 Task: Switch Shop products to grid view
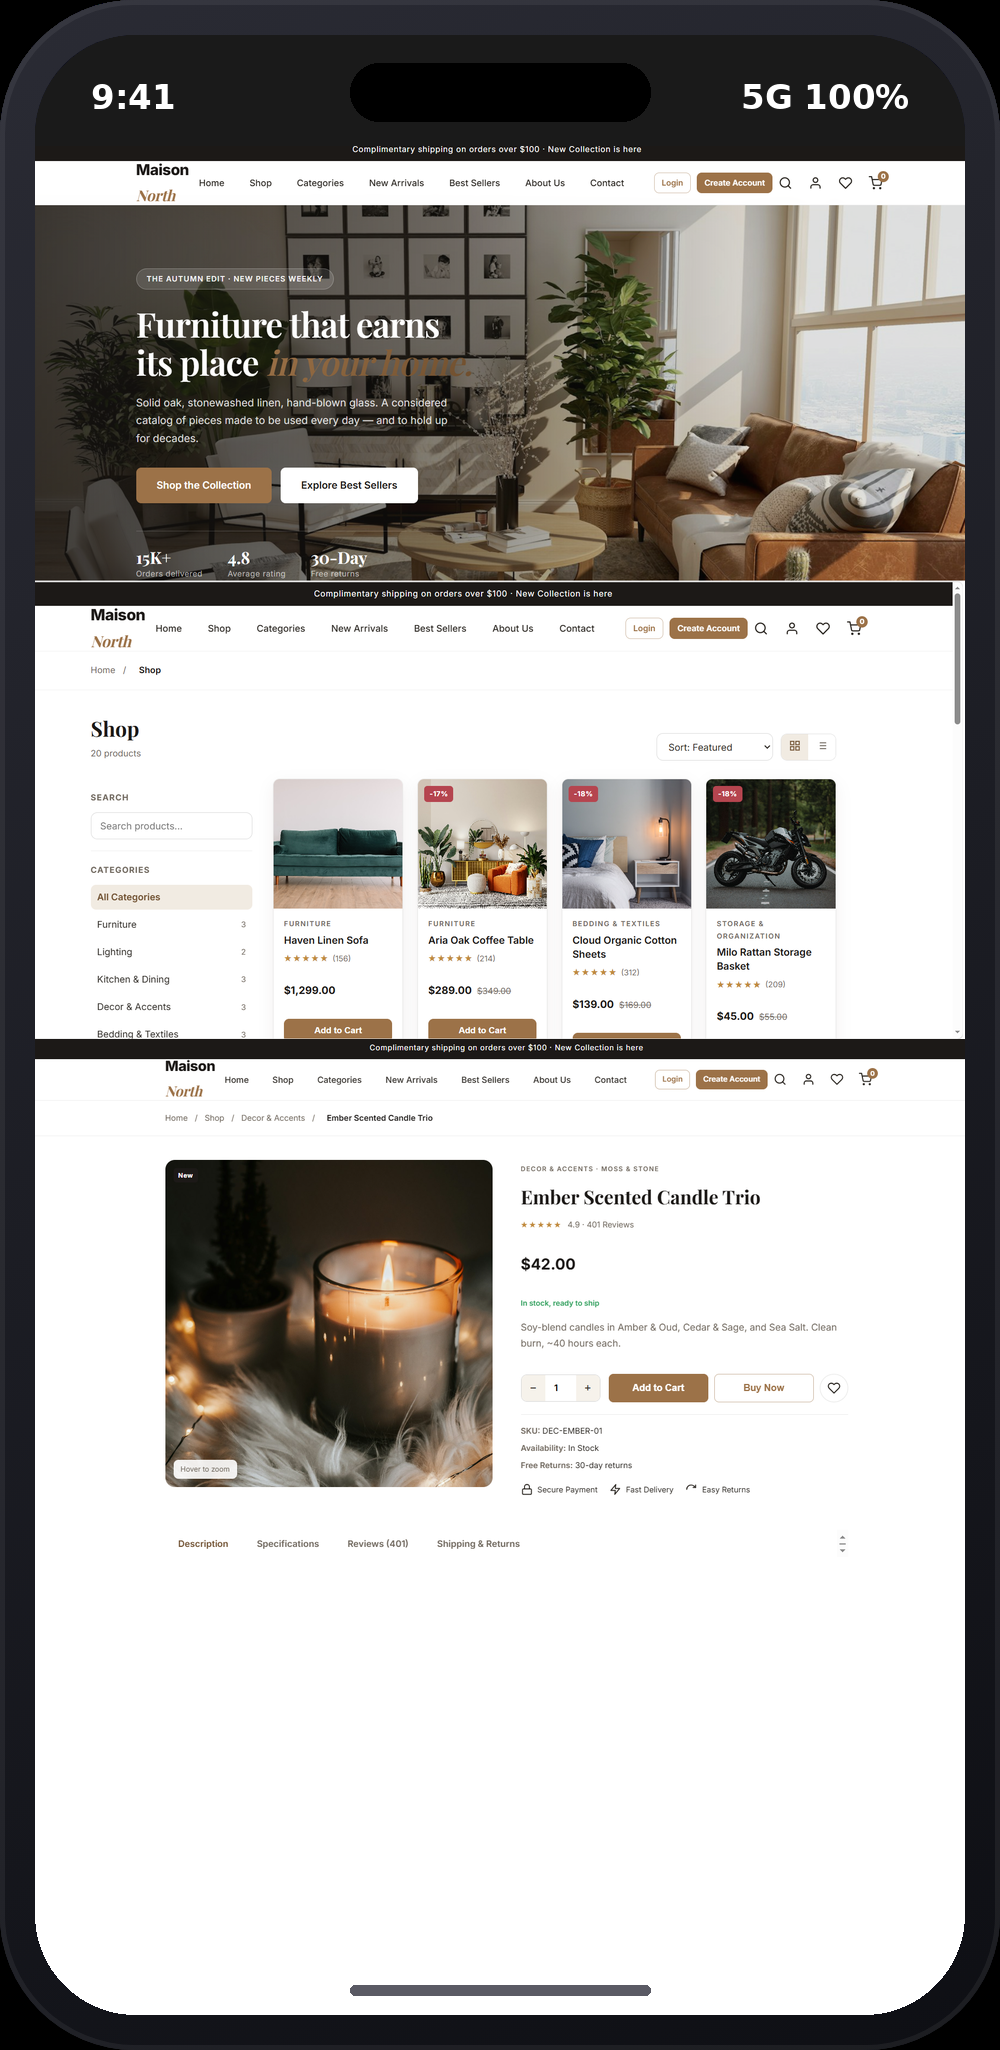click(795, 746)
